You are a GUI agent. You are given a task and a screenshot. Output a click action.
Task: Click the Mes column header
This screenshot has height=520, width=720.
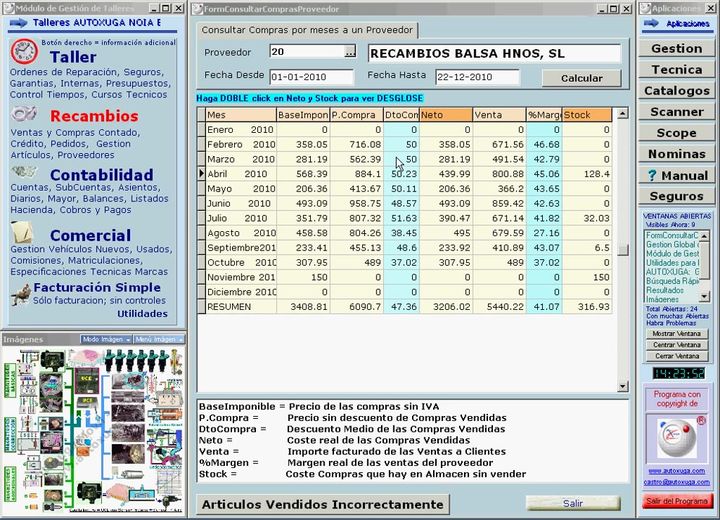coord(241,115)
